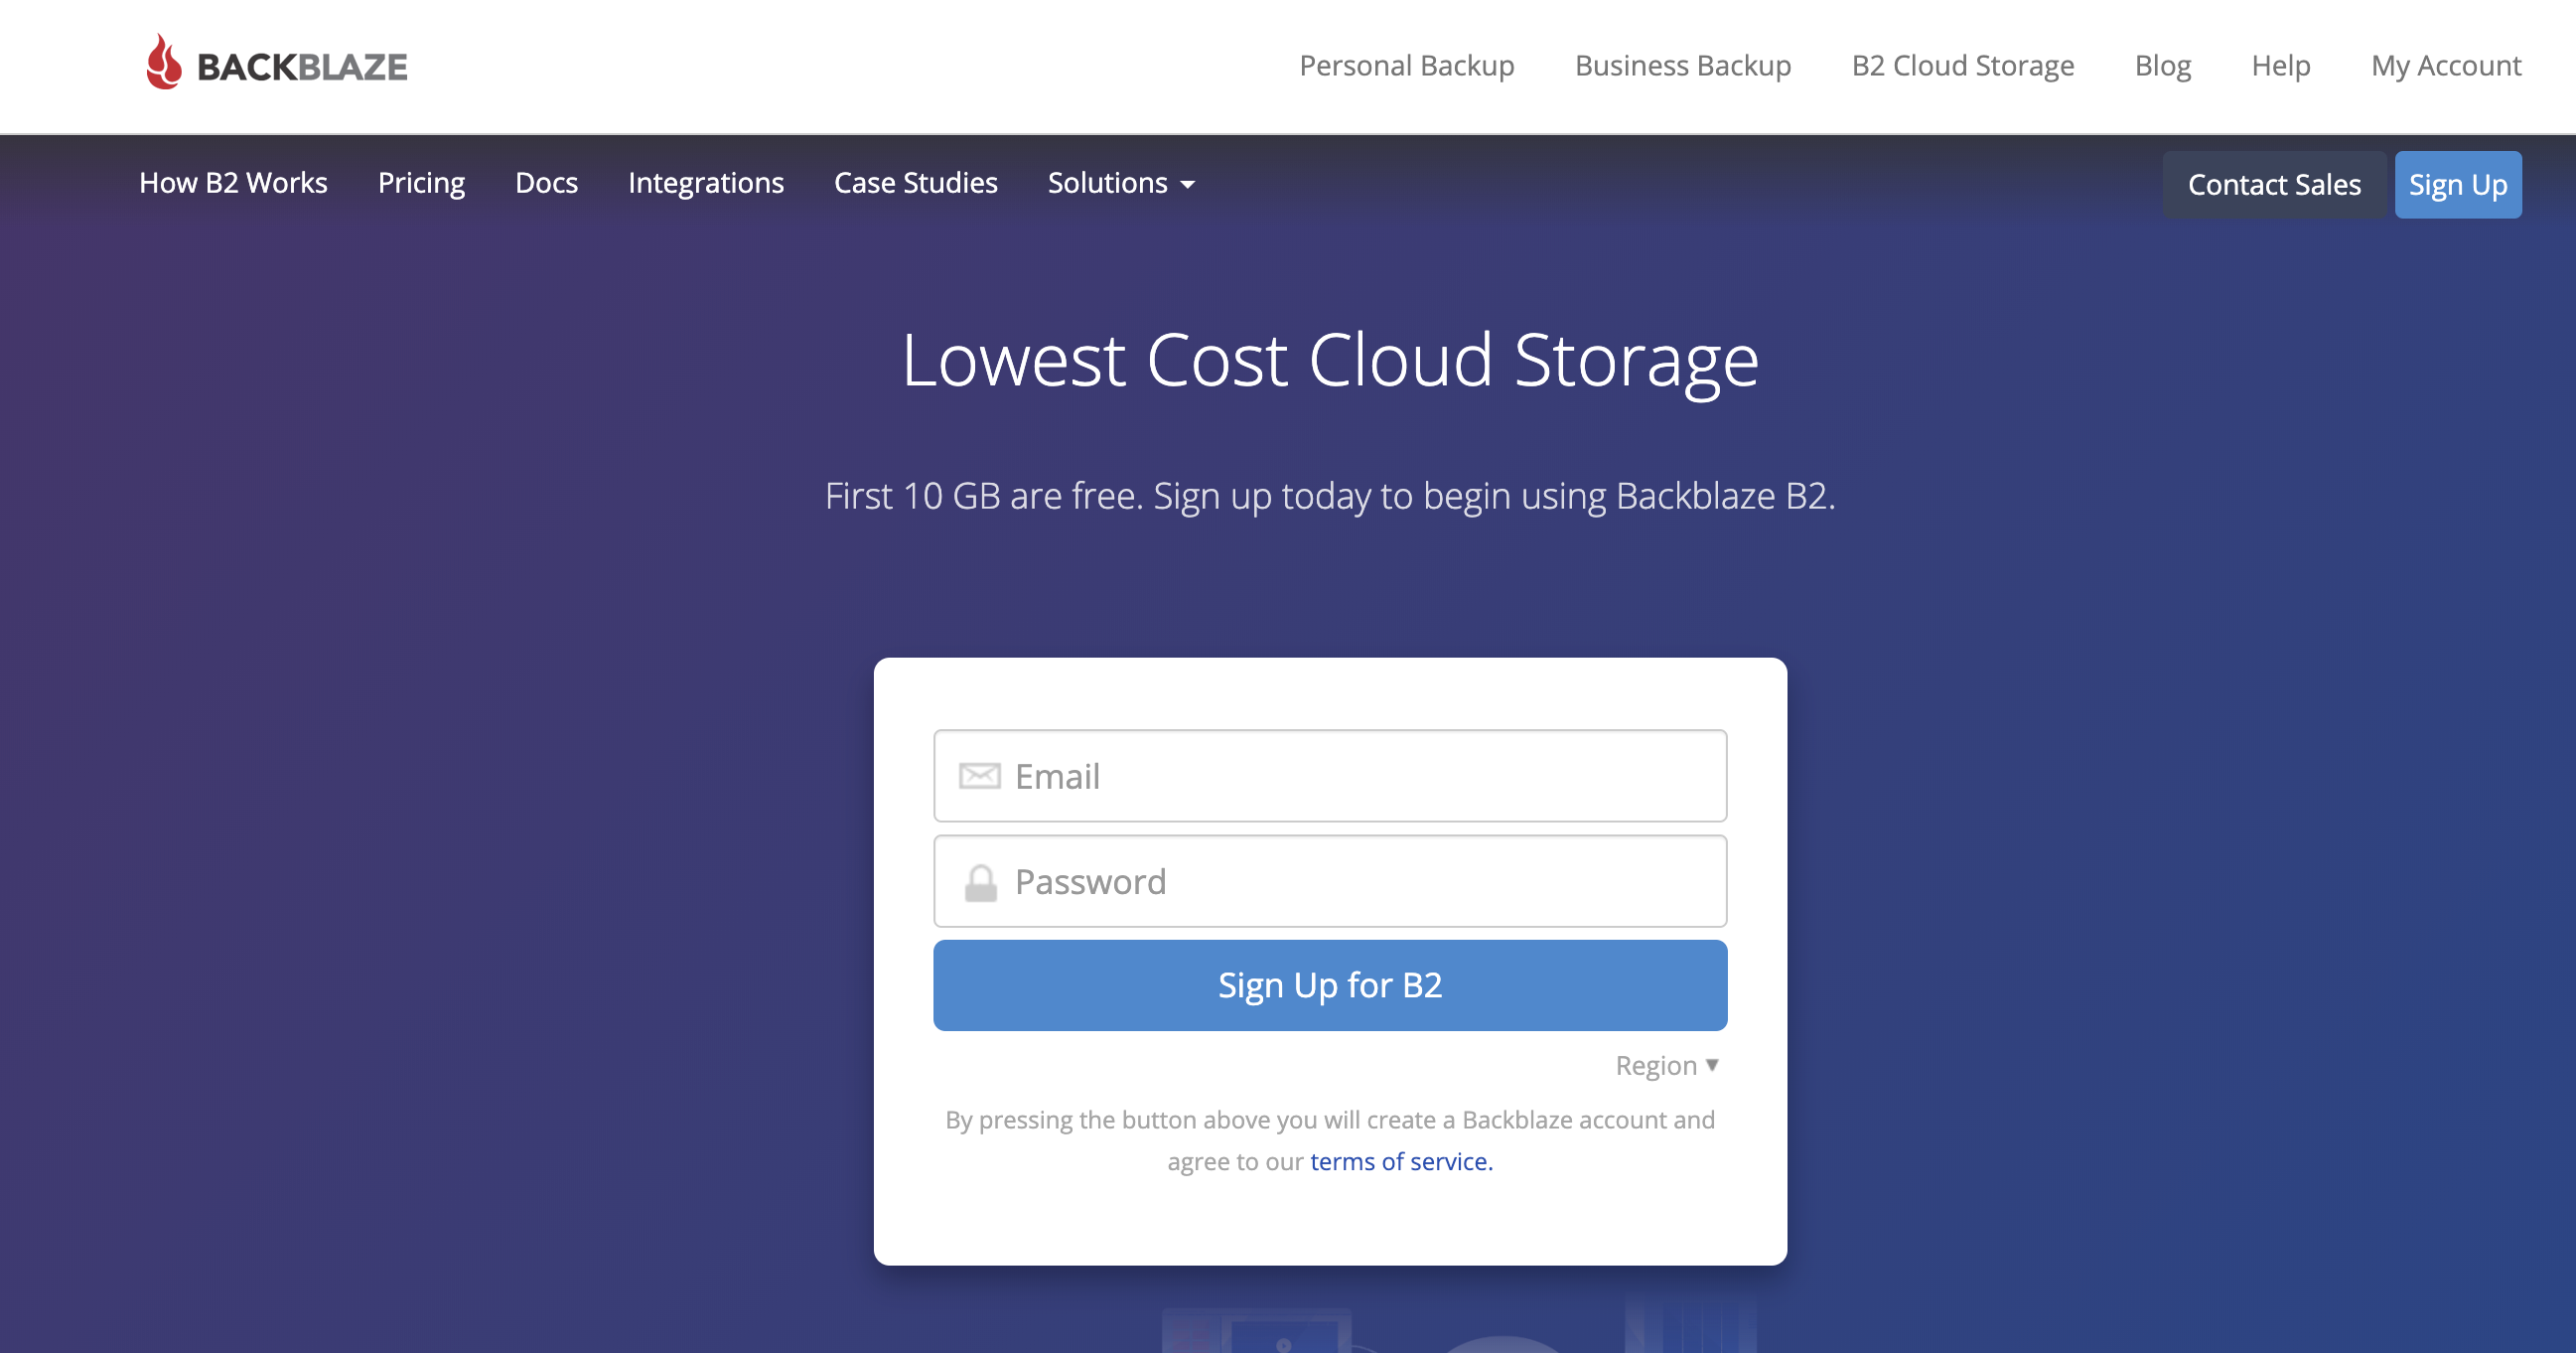
Task: Click the Lowest Cost Cloud Storage heading
Action: [x=1329, y=361]
